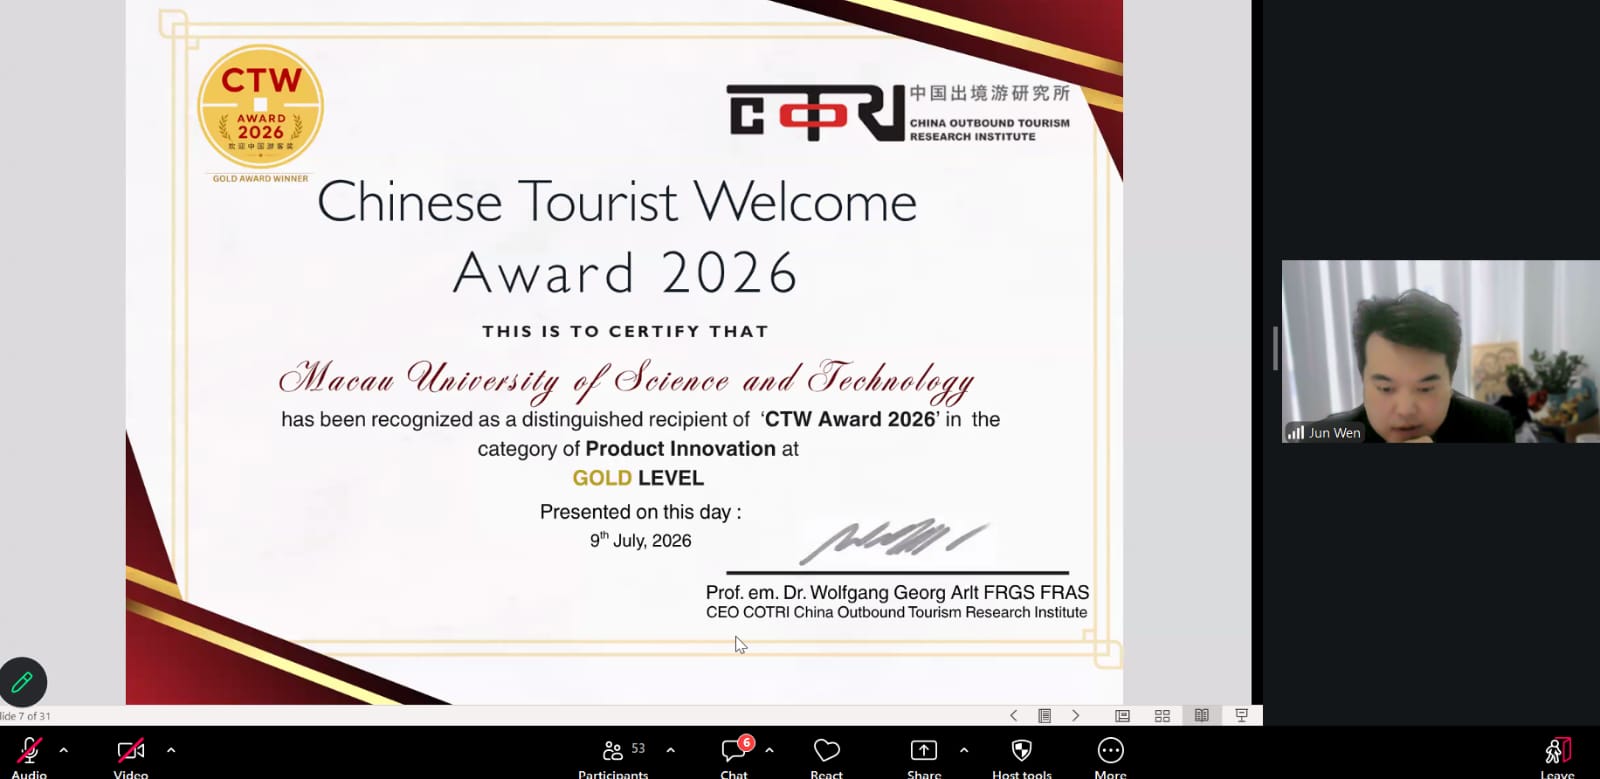
Task: Leave the meeting
Action: pos(1558,757)
